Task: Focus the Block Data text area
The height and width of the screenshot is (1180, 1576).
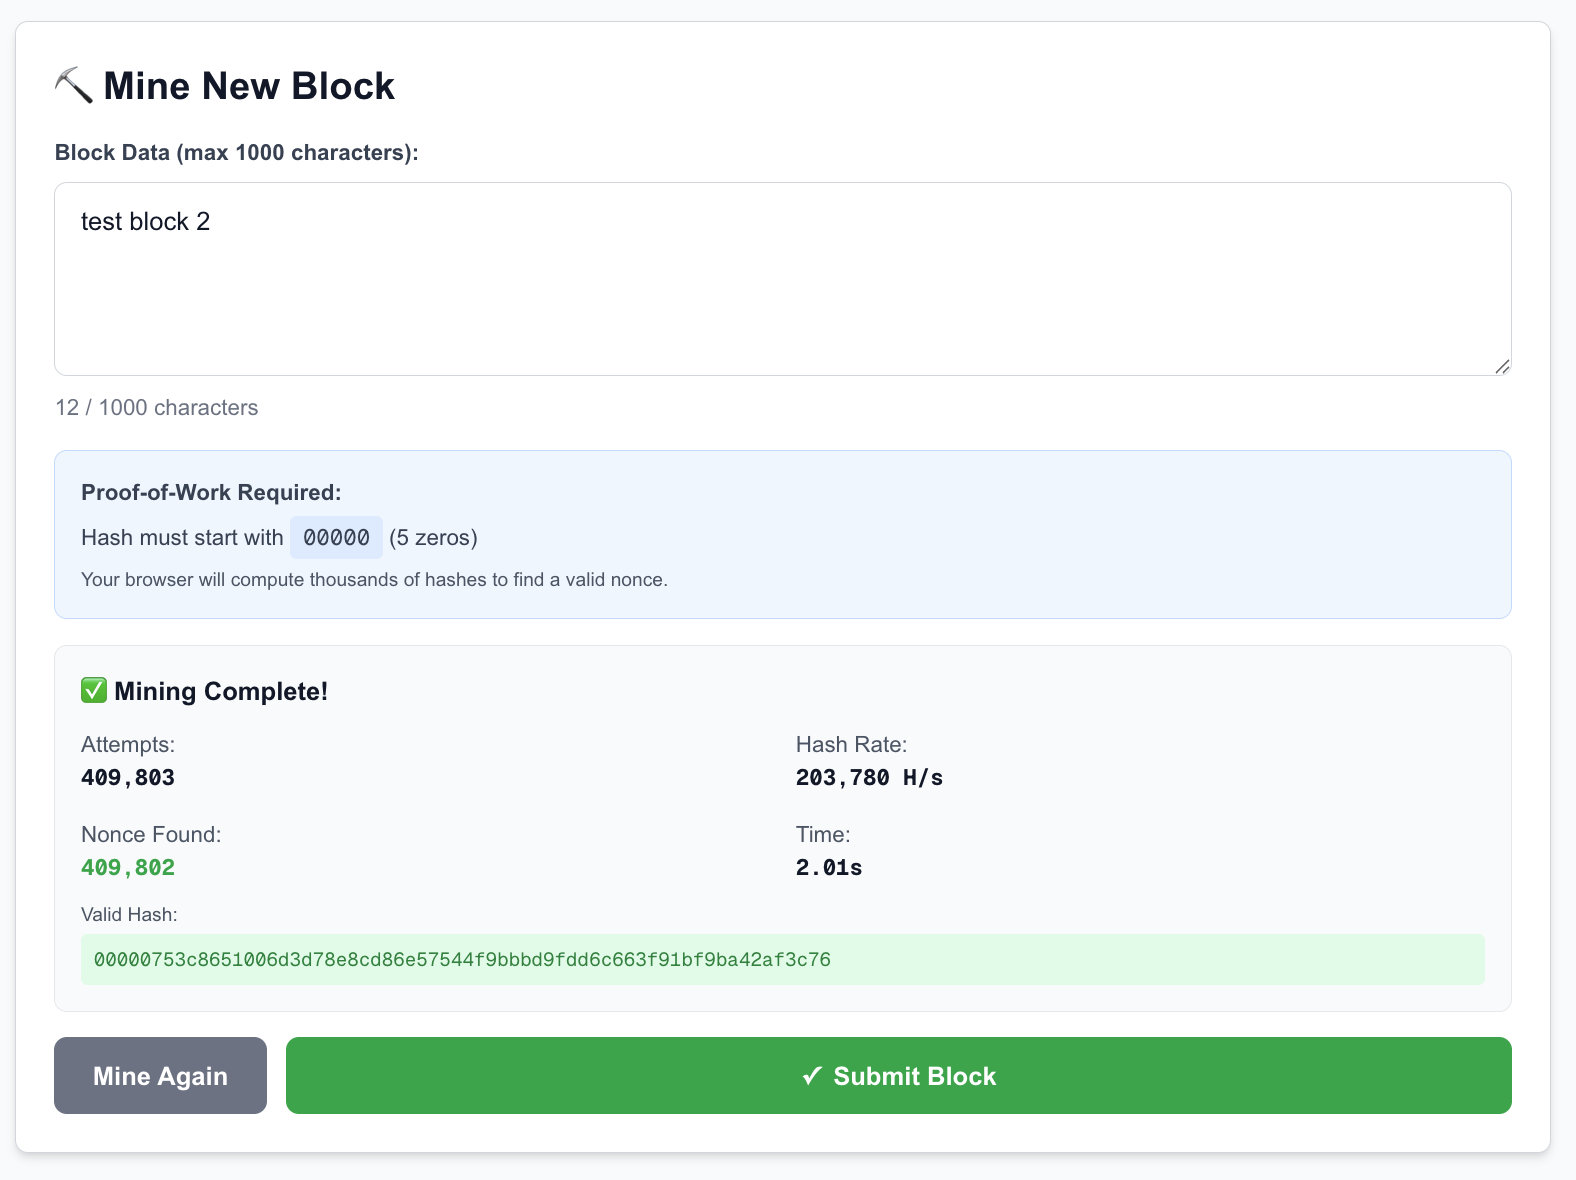Action: [782, 279]
